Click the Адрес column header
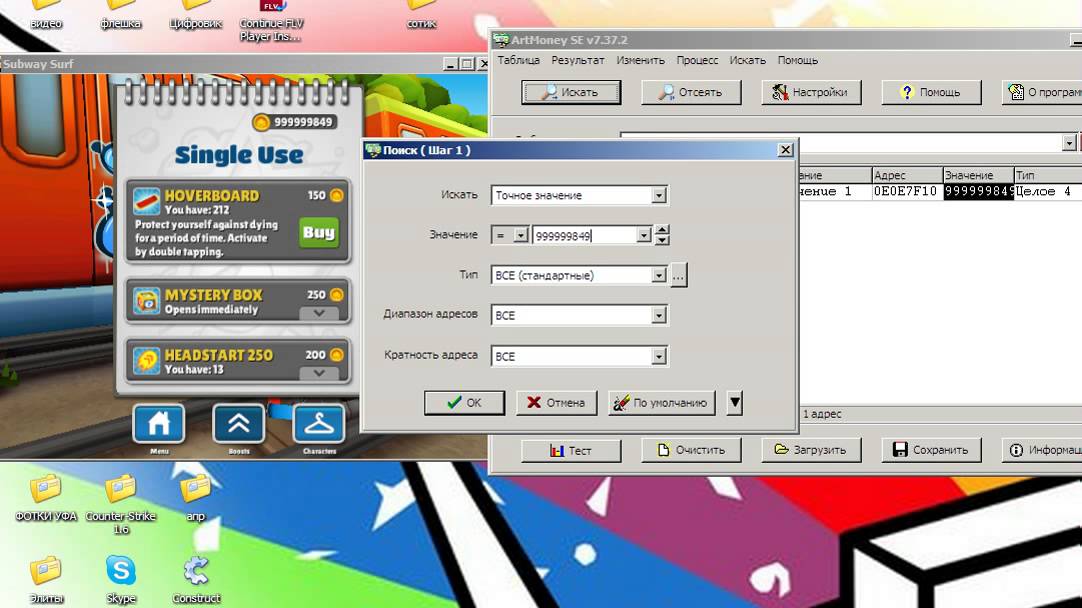Image resolution: width=1082 pixels, height=608 pixels. coord(906,175)
